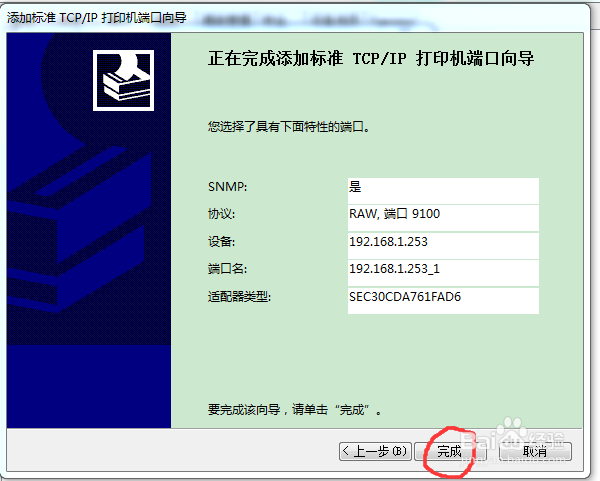This screenshot has height=481, width=600.
Task: Click the window title 添加标准 TCP/IP 打印机端口向导
Action: point(97,18)
